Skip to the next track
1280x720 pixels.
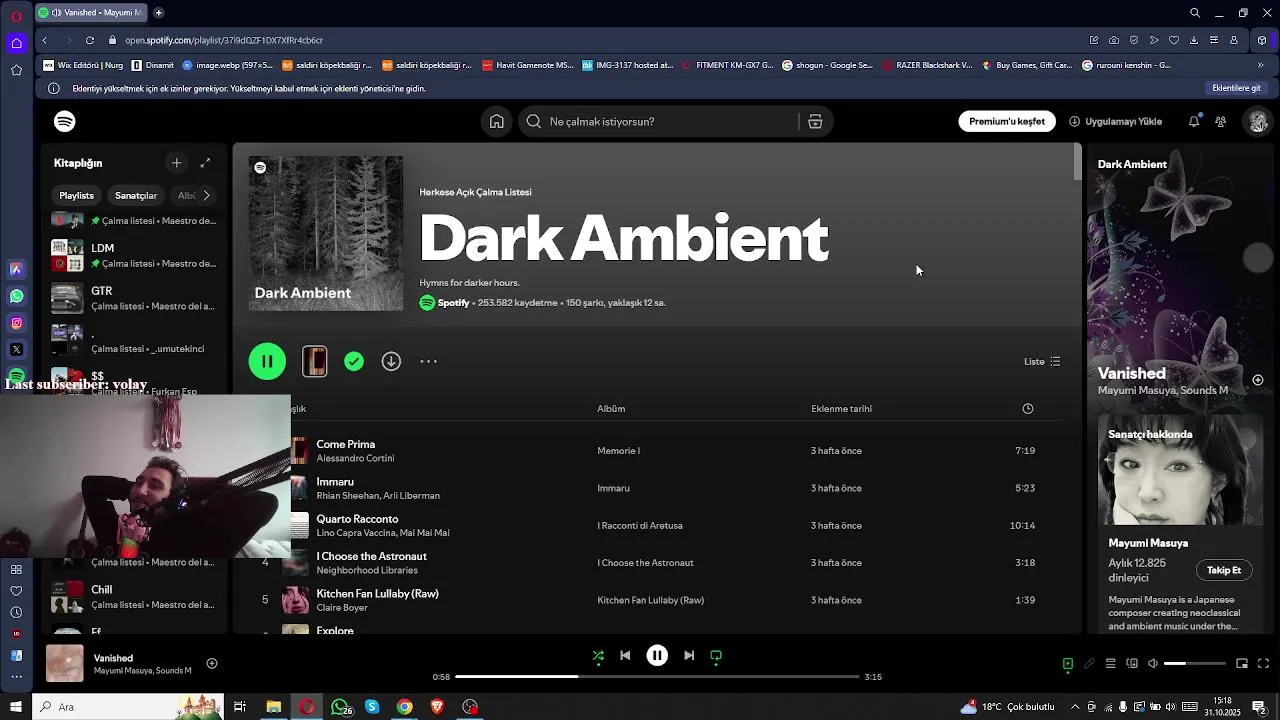(x=689, y=656)
